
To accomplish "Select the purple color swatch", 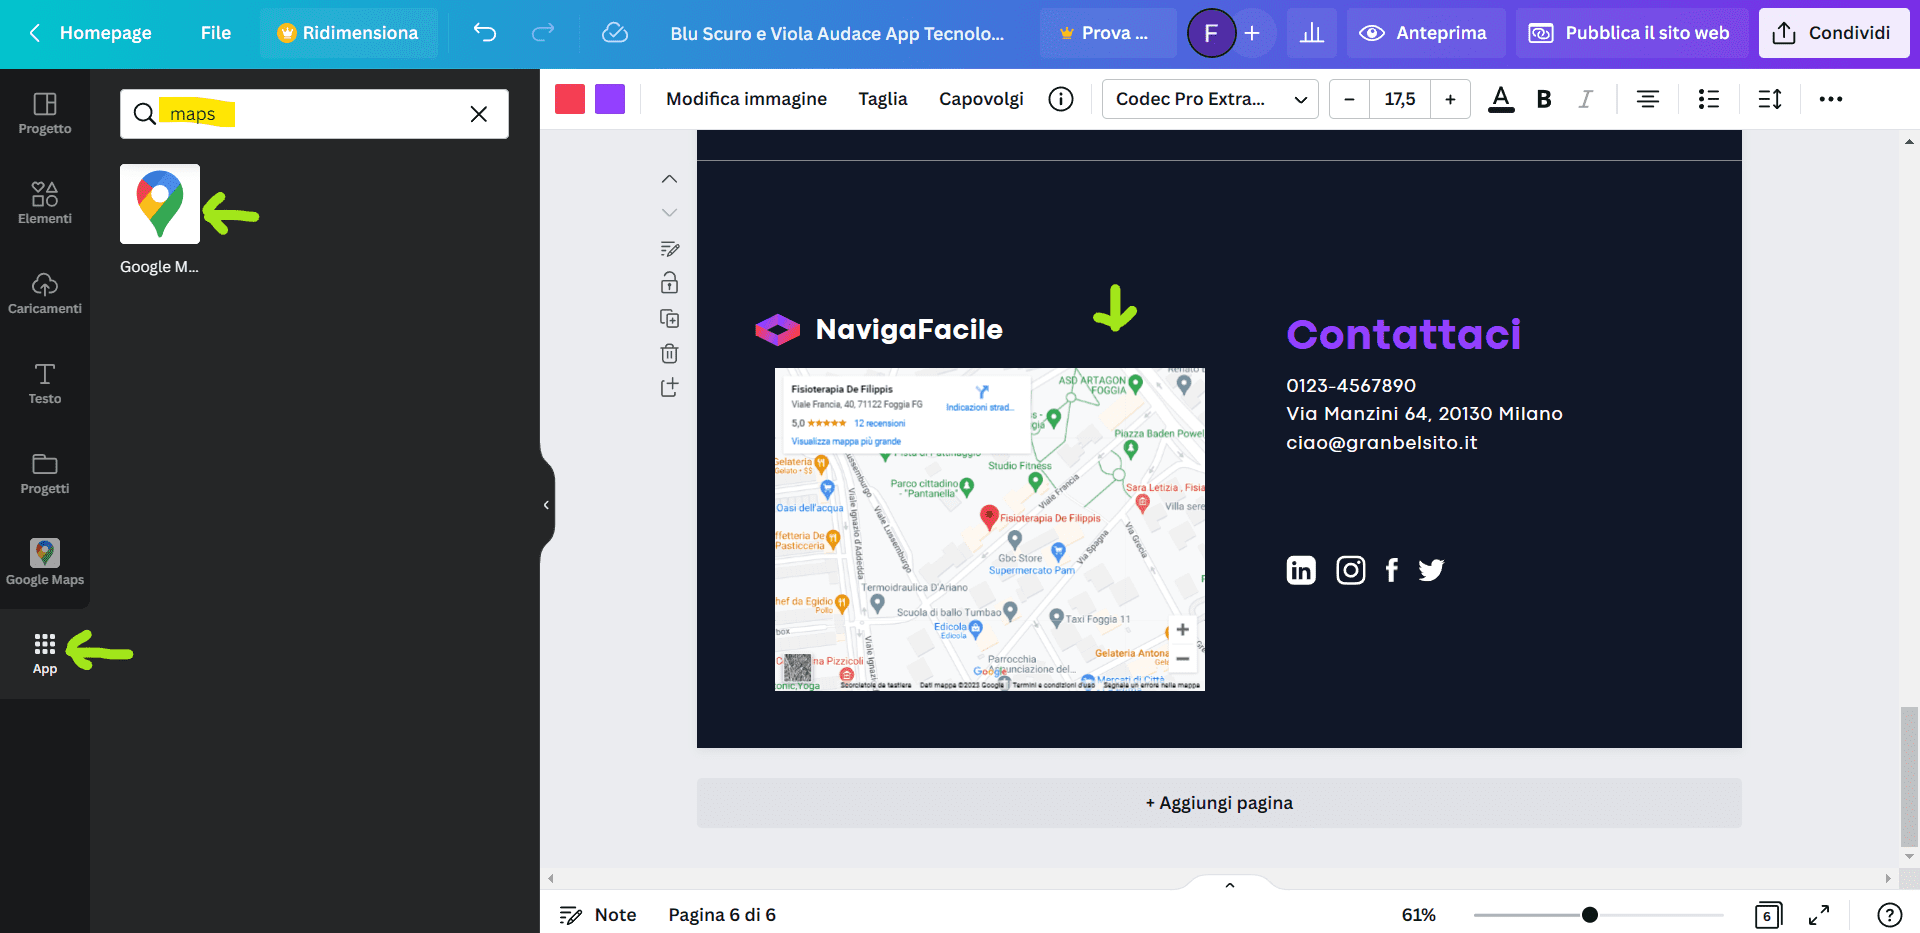I will (x=610, y=99).
